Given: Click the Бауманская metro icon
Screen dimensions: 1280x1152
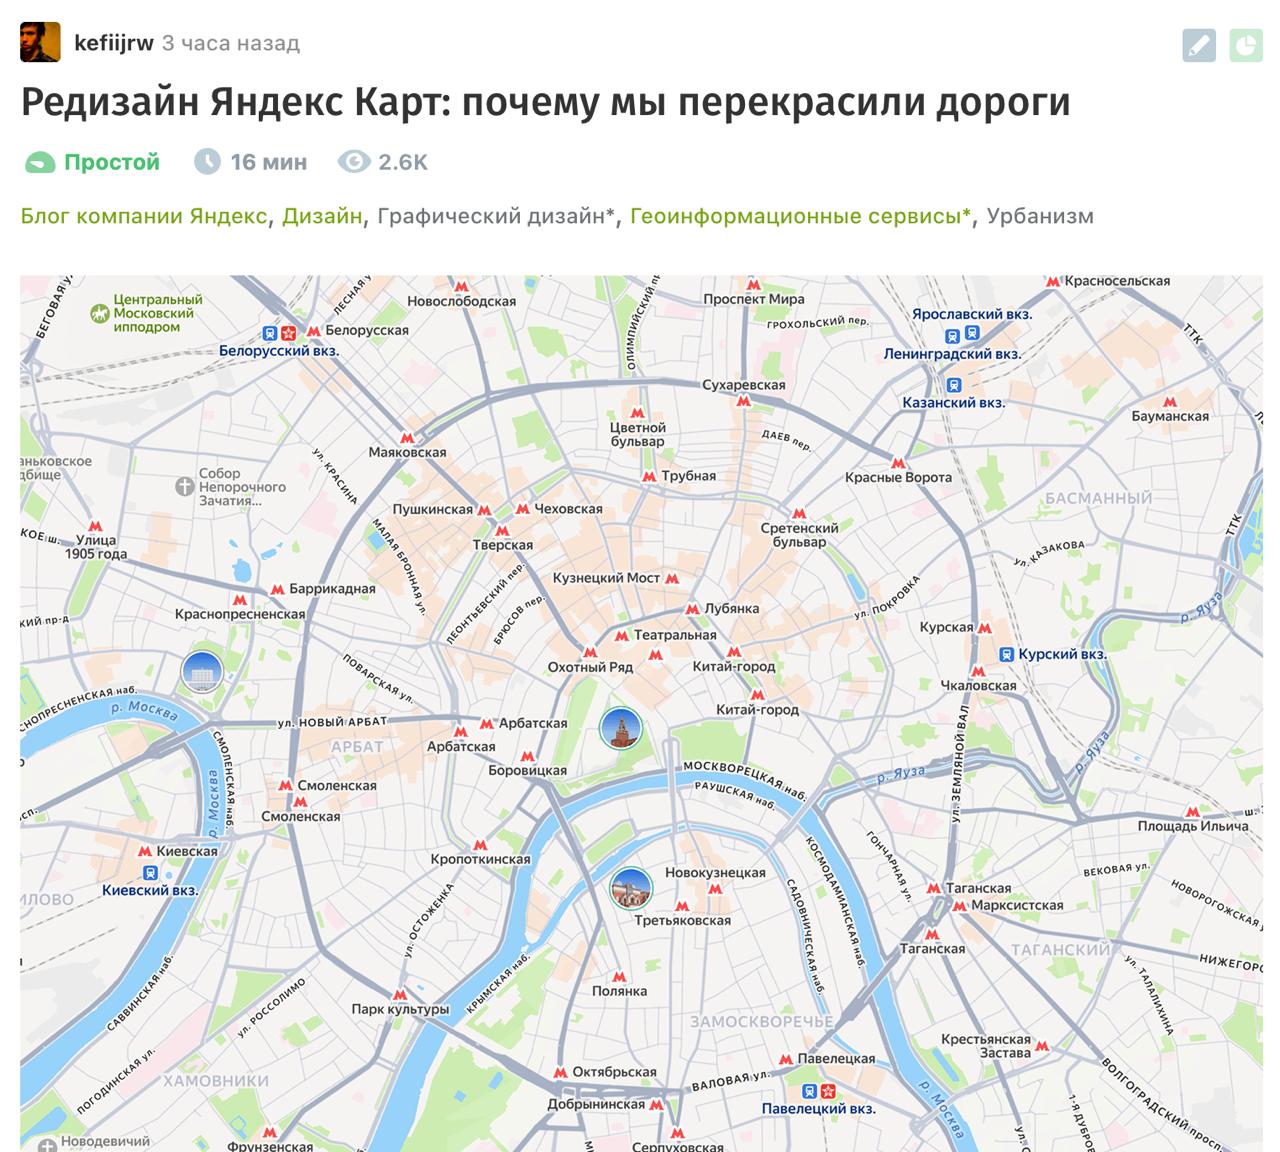Looking at the screenshot, I should pyautogui.click(x=1170, y=401).
